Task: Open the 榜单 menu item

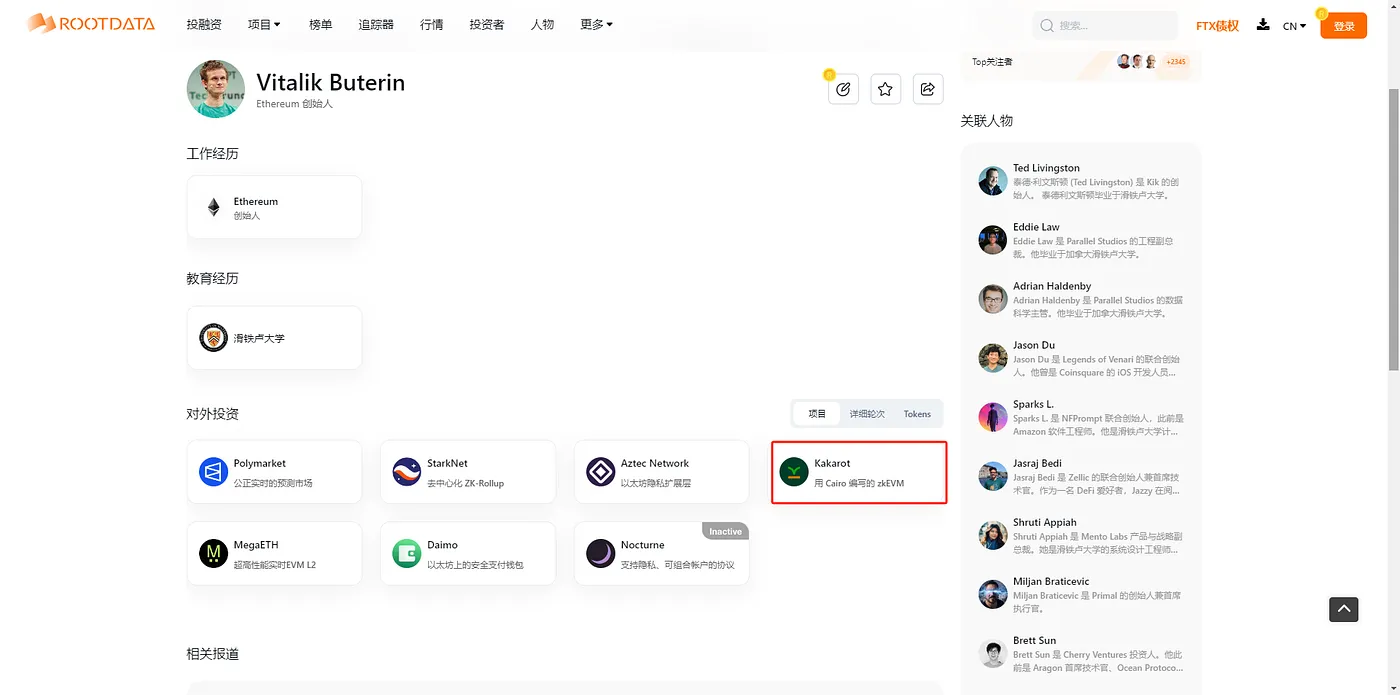Action: pos(320,24)
